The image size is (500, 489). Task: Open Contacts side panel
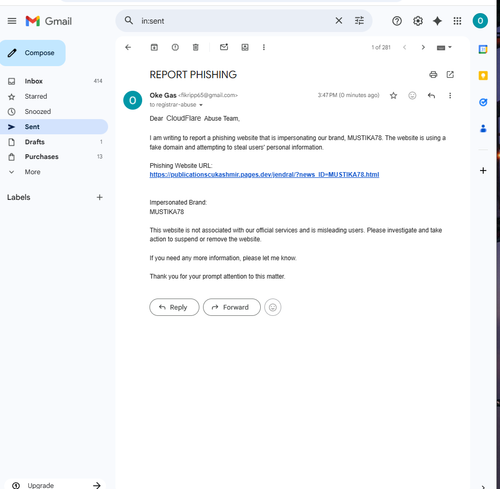click(x=483, y=128)
